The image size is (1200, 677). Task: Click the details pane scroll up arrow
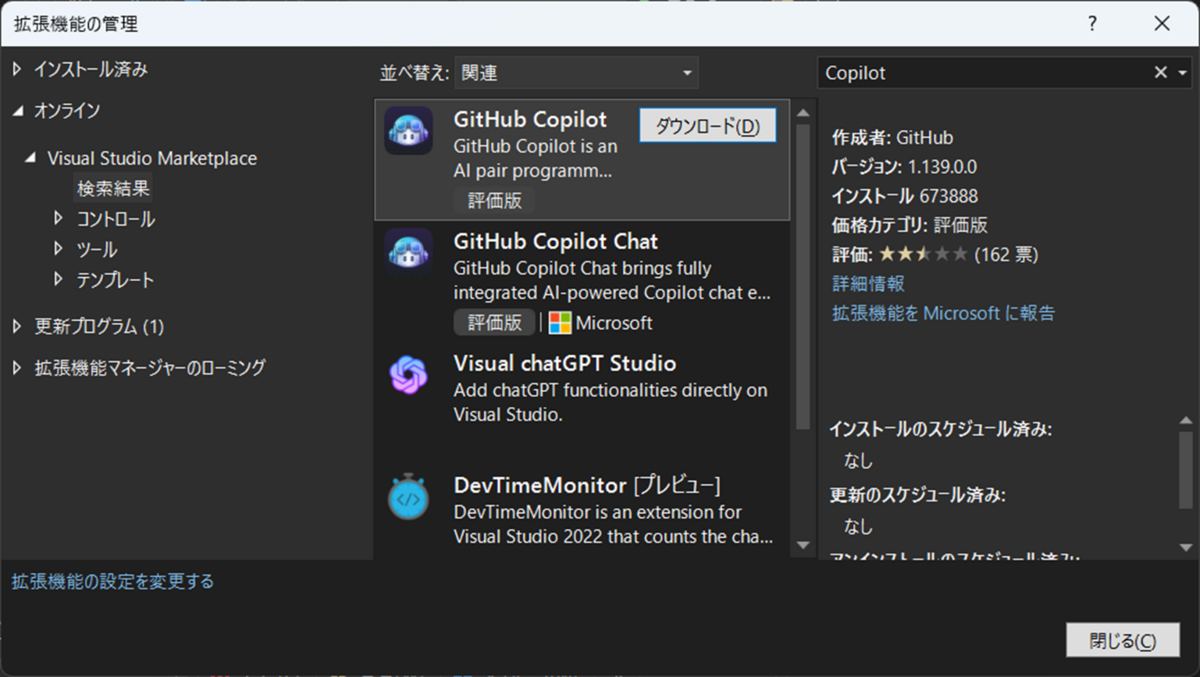1186,421
